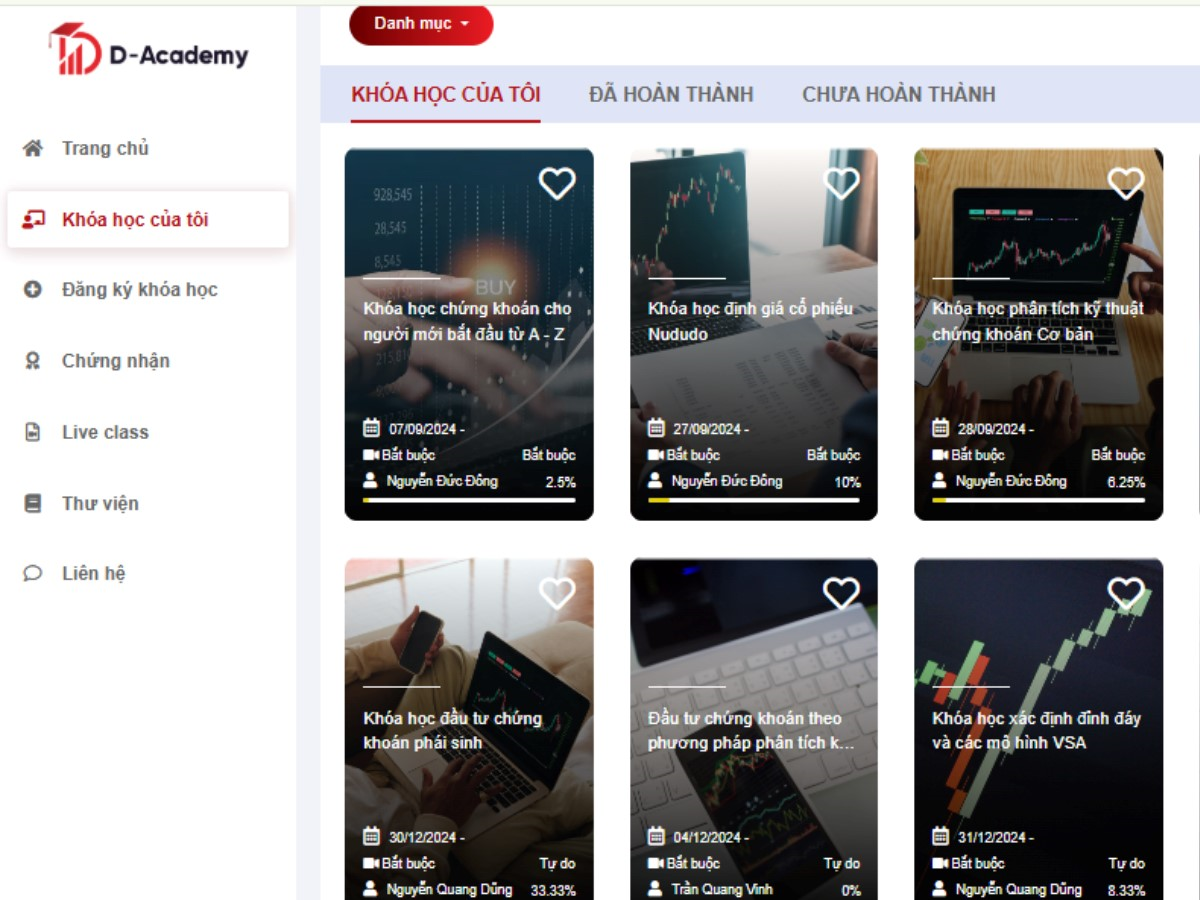Open course Khóa học xác định đỉnh đáy

coord(1039,729)
